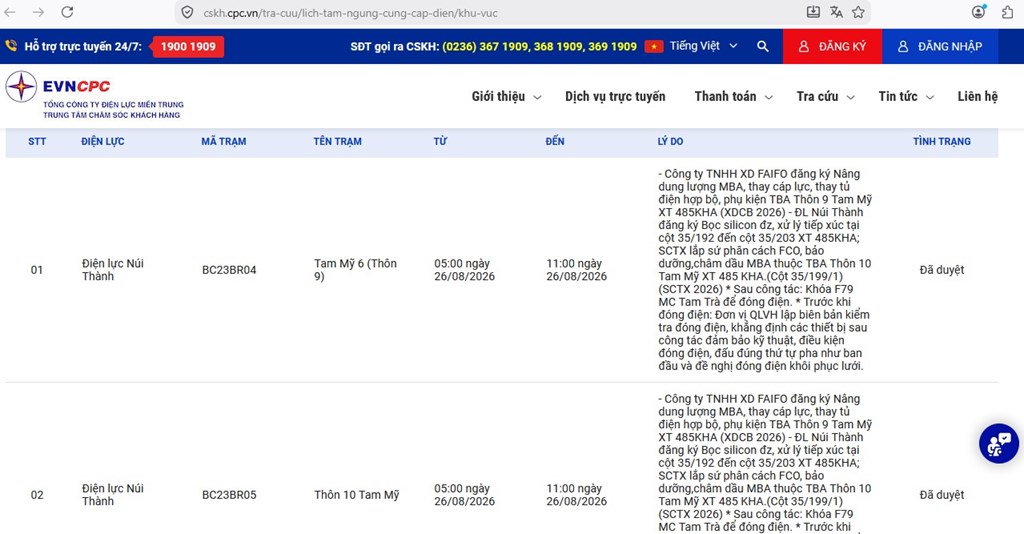Select station code BC23BR05
Image resolution: width=1024 pixels, height=534 pixels.
tap(229, 495)
